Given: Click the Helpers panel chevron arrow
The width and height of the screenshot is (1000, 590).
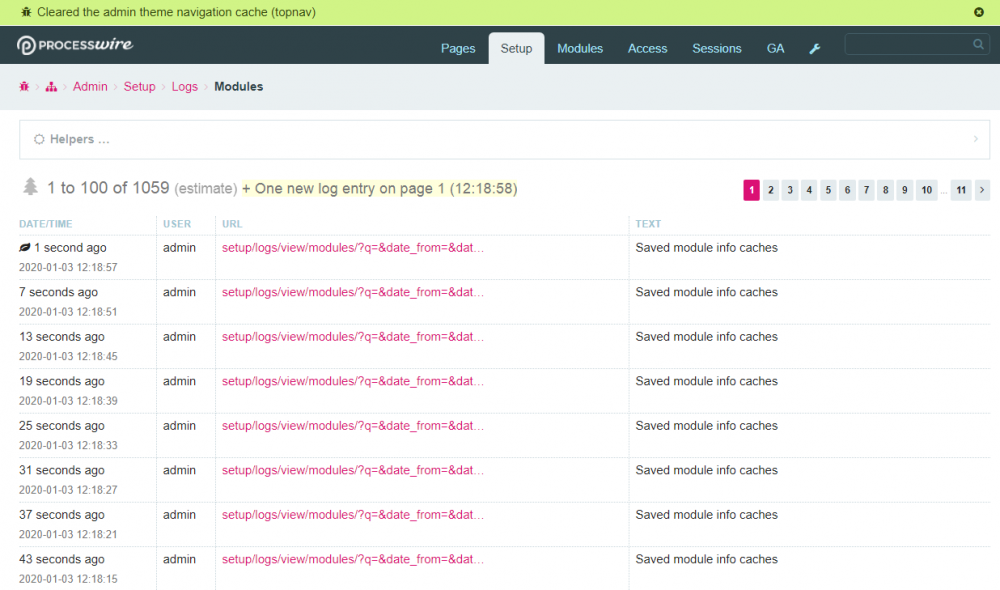Looking at the screenshot, I should click(x=975, y=140).
